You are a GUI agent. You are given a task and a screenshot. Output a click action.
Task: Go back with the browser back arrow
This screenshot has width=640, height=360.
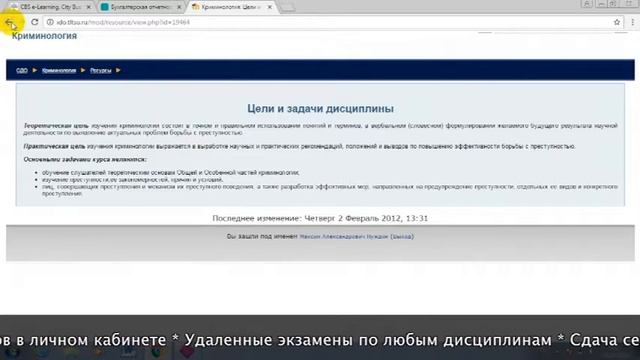[9, 22]
